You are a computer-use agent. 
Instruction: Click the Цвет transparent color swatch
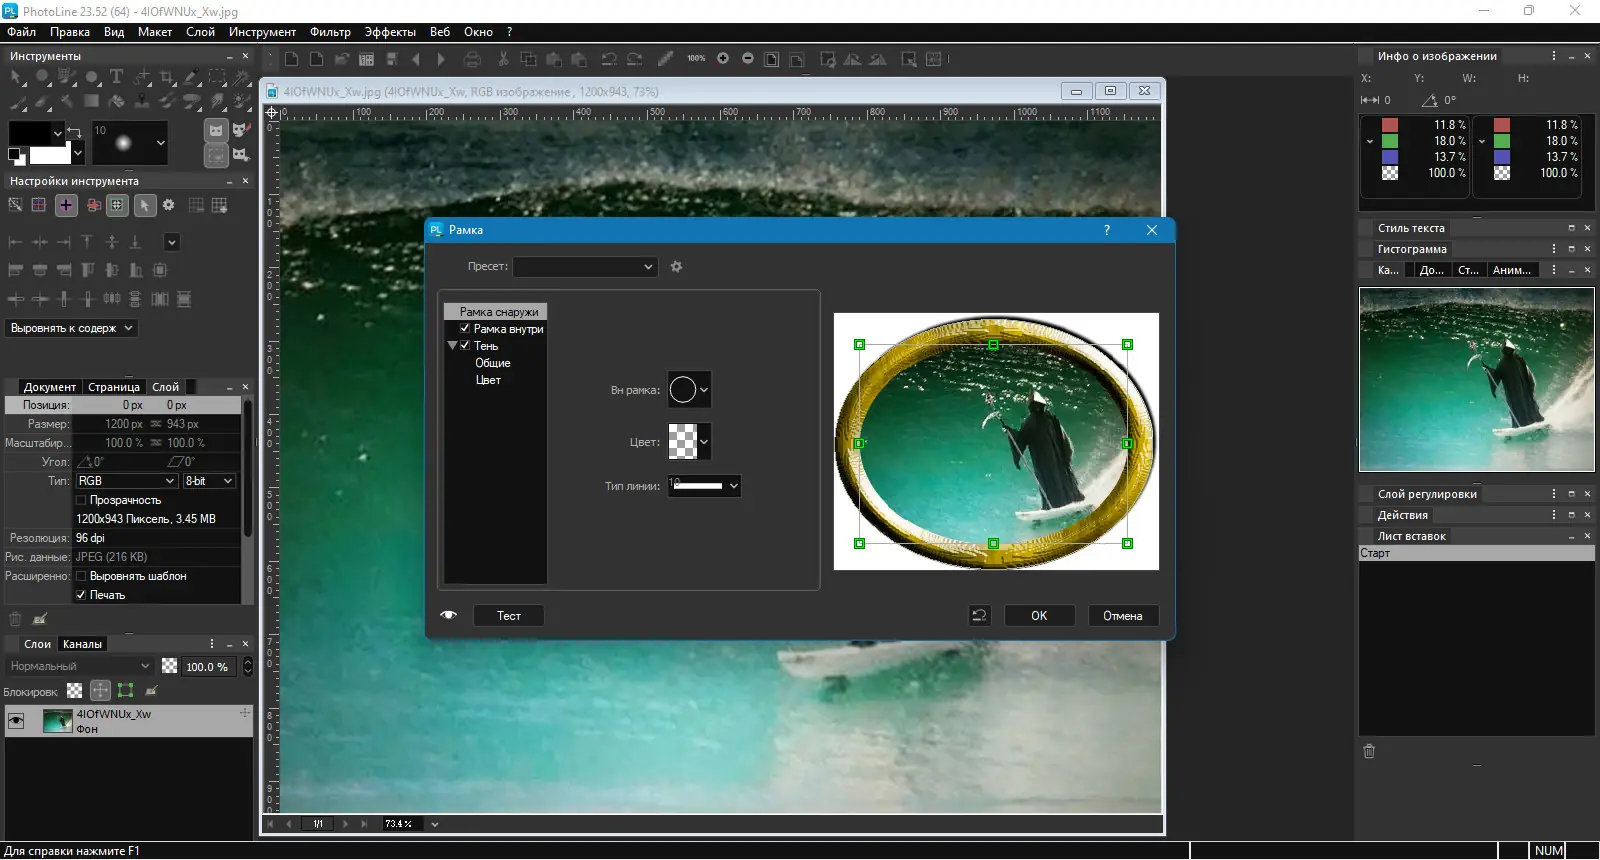coord(683,442)
